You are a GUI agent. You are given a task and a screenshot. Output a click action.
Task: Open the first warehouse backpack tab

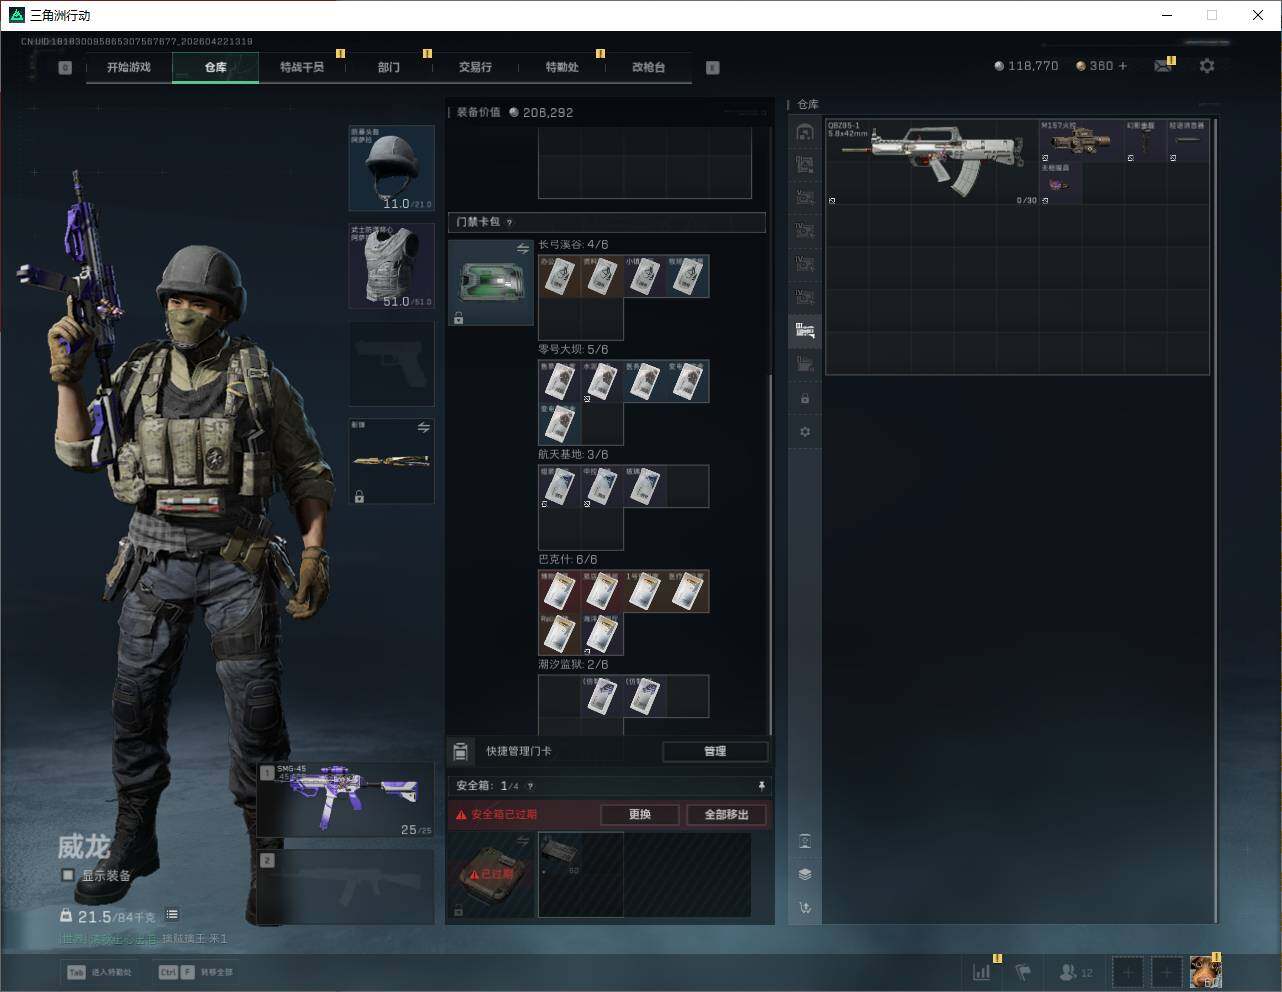805,132
